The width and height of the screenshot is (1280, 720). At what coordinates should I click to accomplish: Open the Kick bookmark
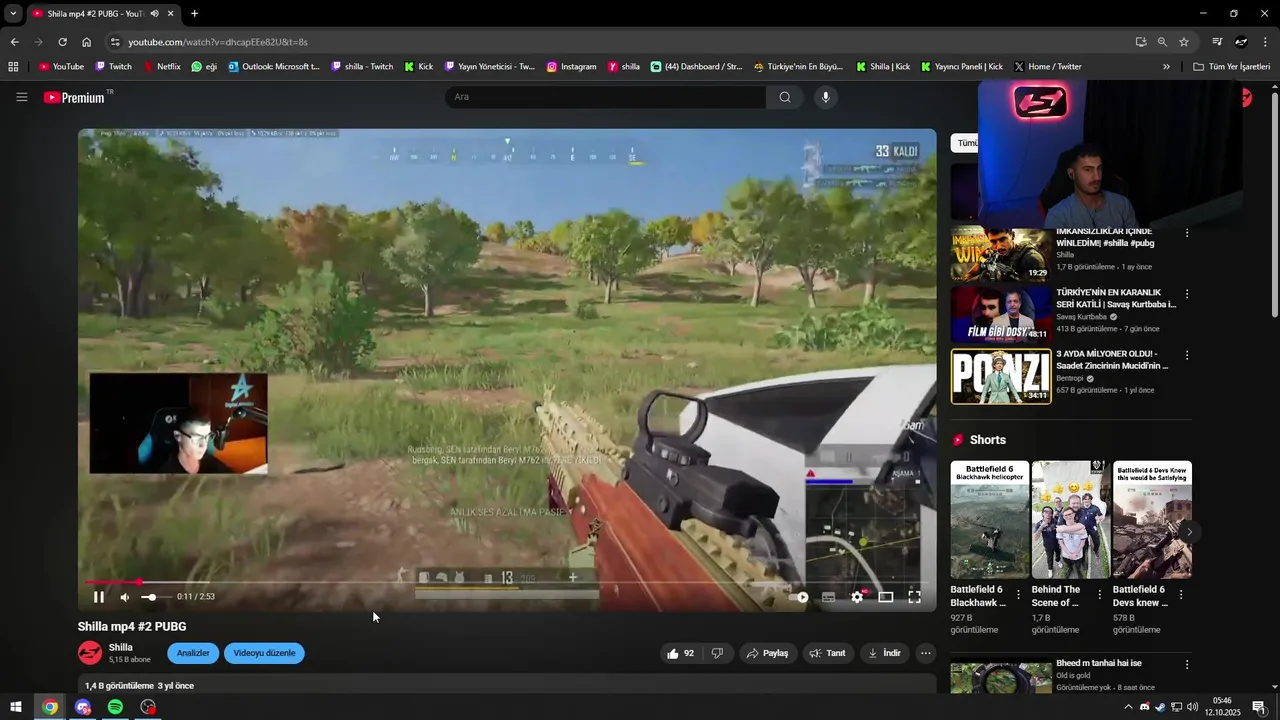click(419, 67)
